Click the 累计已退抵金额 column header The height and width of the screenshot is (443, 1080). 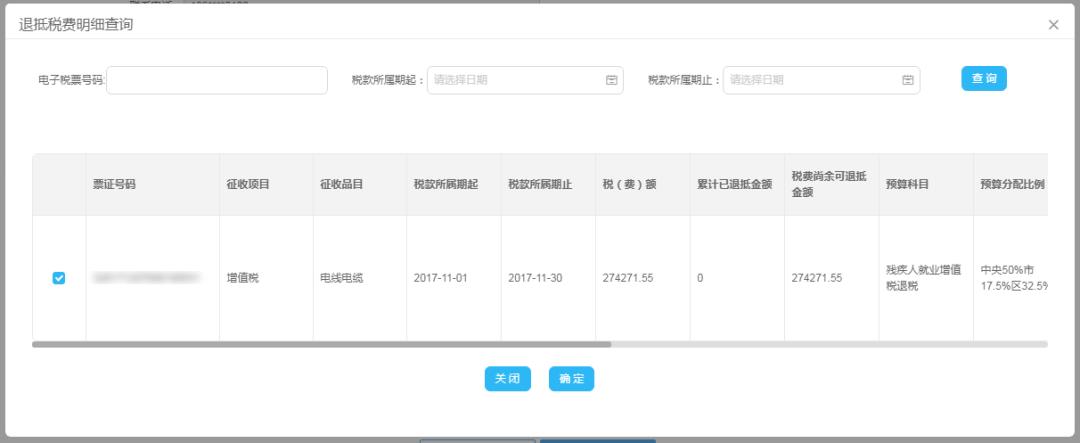[x=734, y=185]
